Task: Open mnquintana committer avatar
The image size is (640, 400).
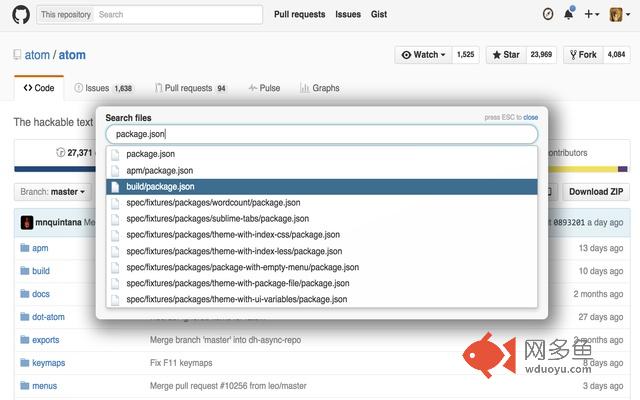Action: coord(27,222)
